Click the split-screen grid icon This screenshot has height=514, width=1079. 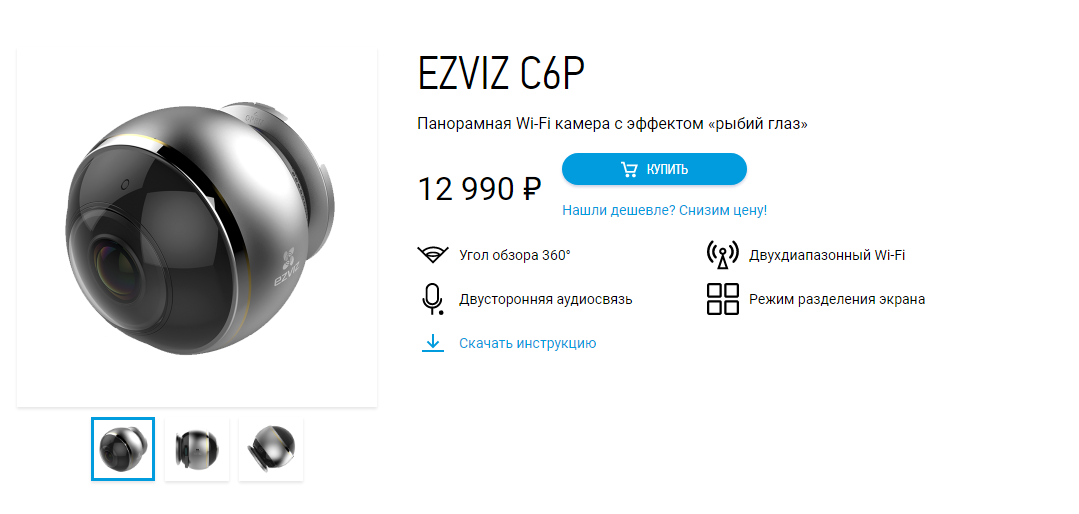[x=723, y=299]
